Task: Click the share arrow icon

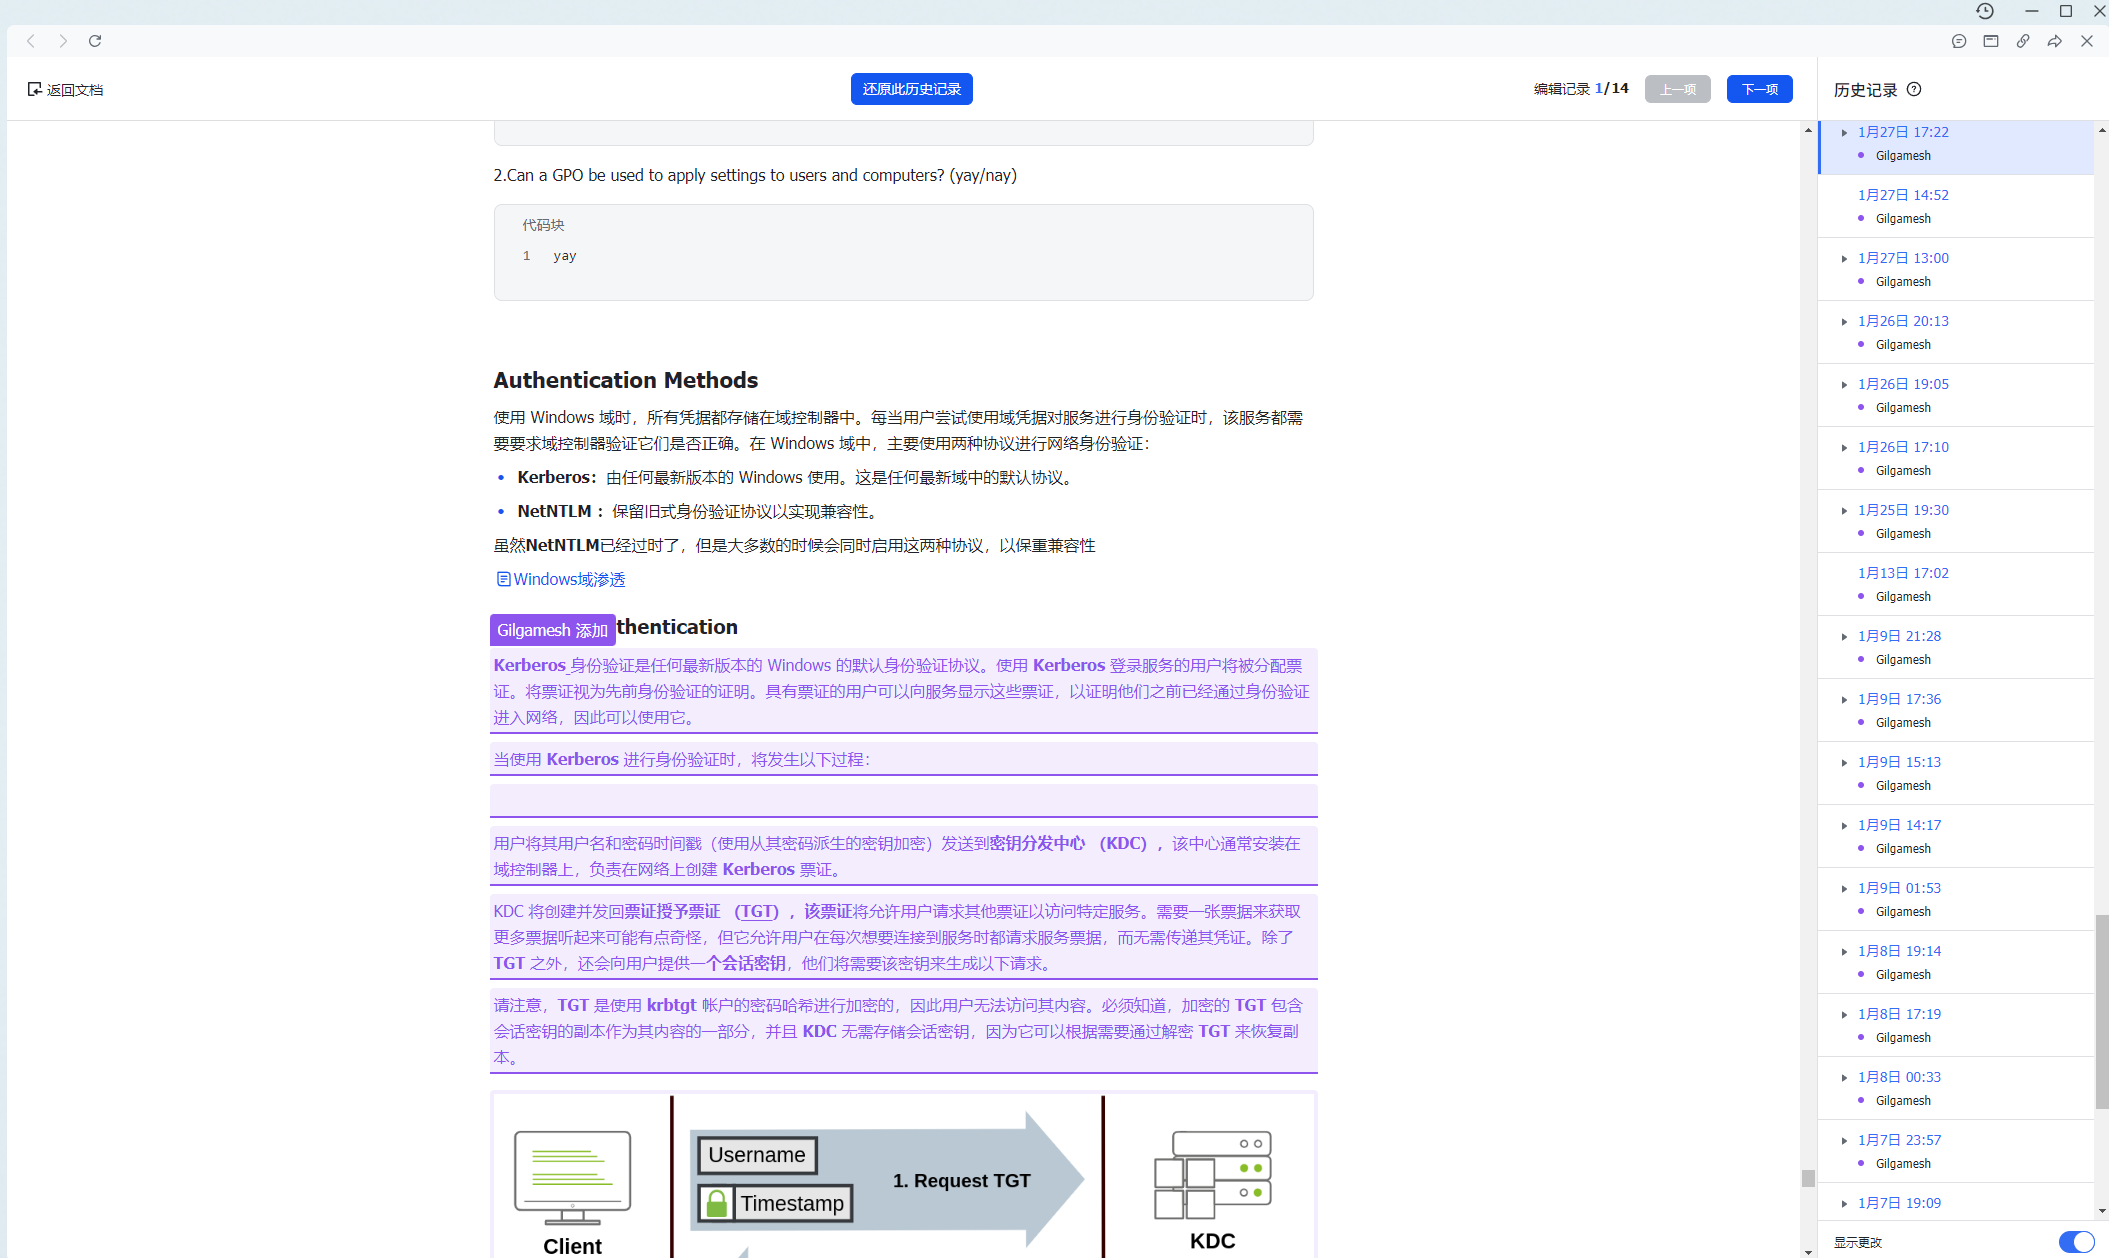Action: click(2055, 41)
